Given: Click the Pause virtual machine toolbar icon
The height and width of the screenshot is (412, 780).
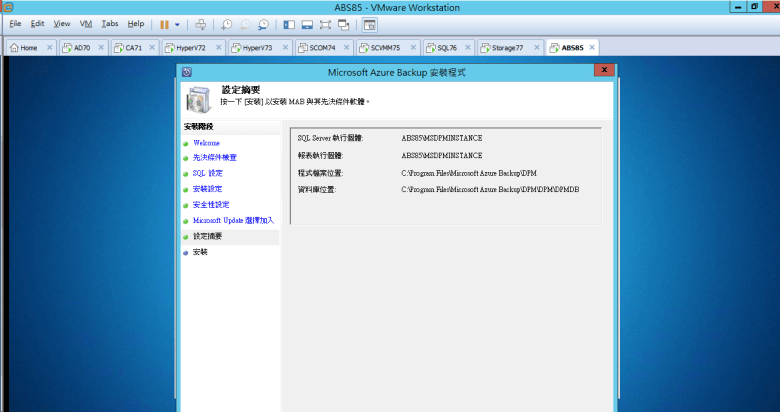Looking at the screenshot, I should pos(164,24).
